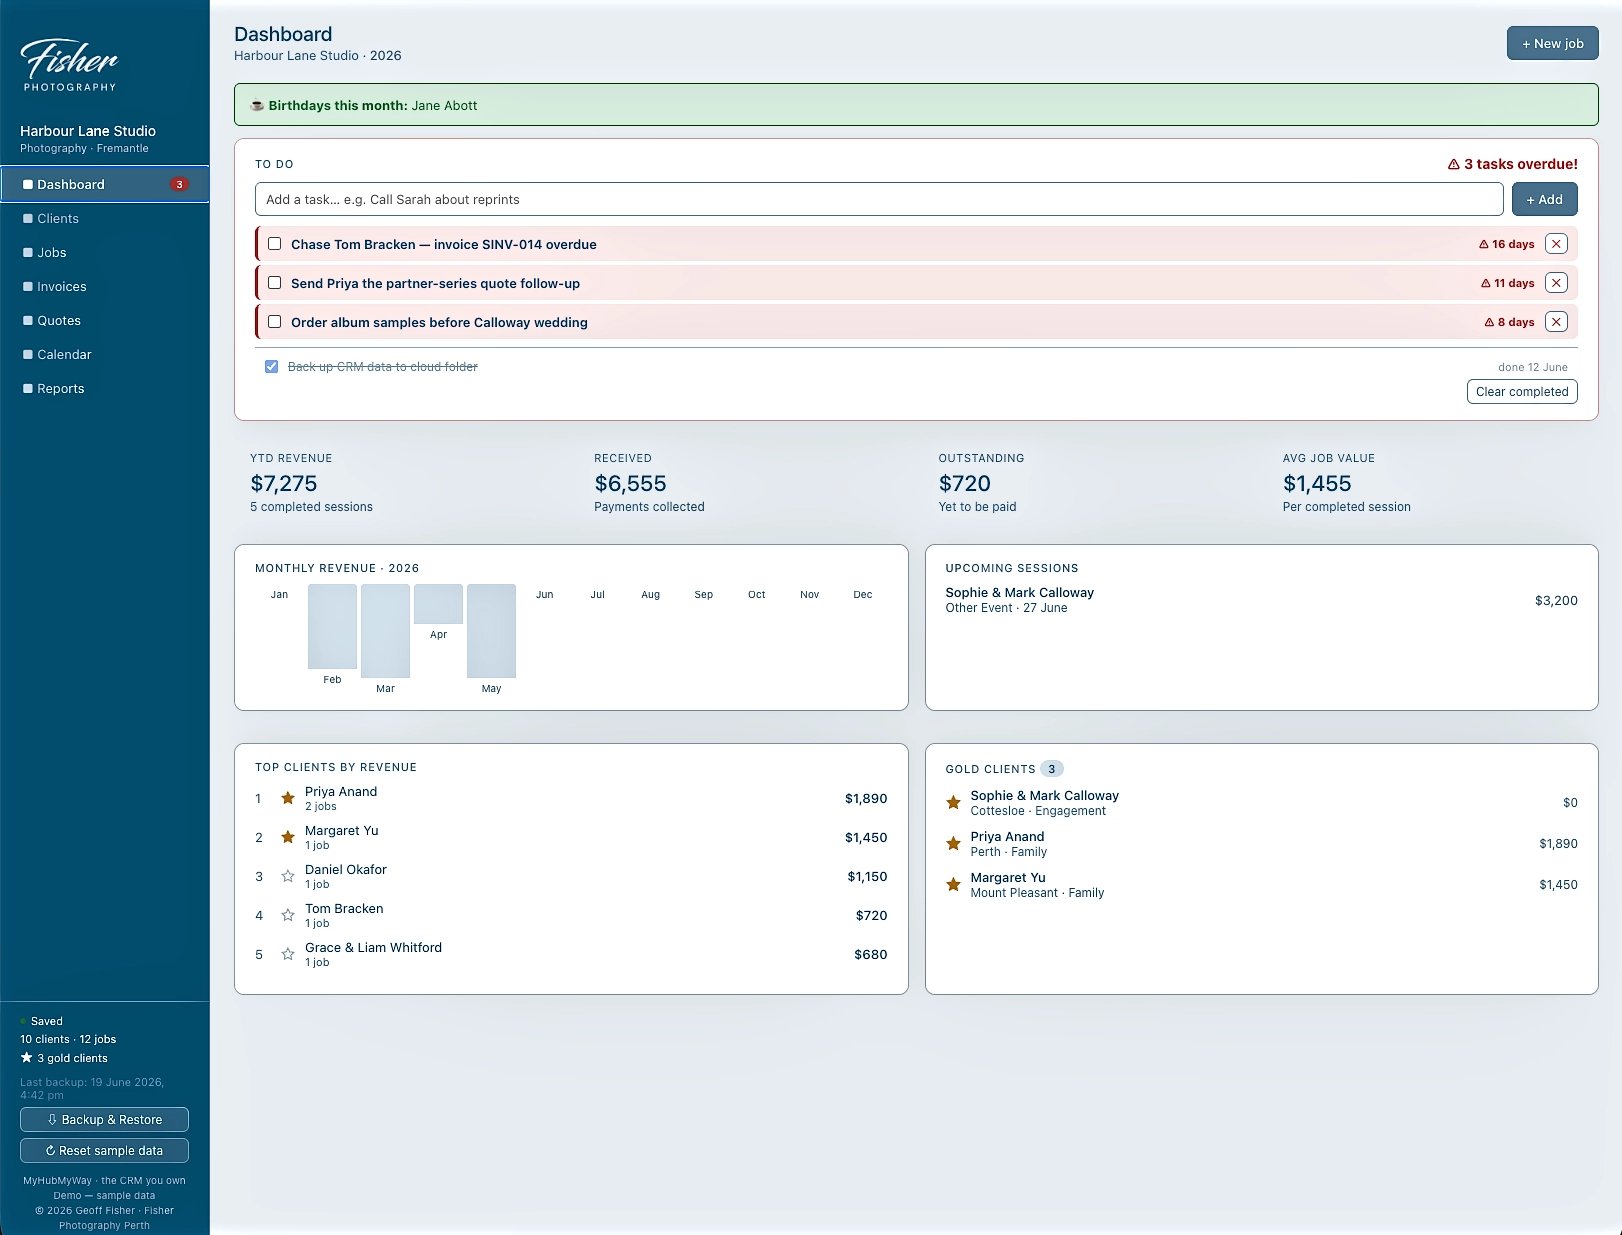The image size is (1622, 1235).
Task: Go to the Jobs page
Action: tap(105, 252)
